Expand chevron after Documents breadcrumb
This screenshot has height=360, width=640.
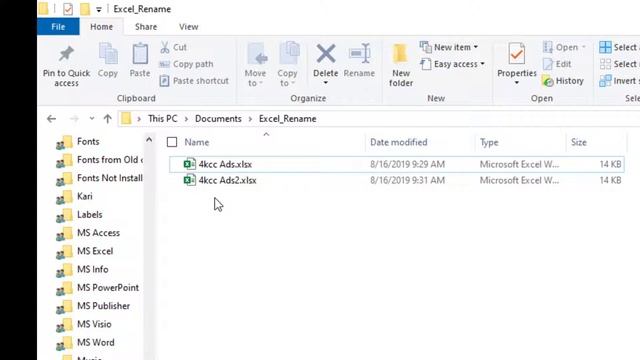pos(250,119)
